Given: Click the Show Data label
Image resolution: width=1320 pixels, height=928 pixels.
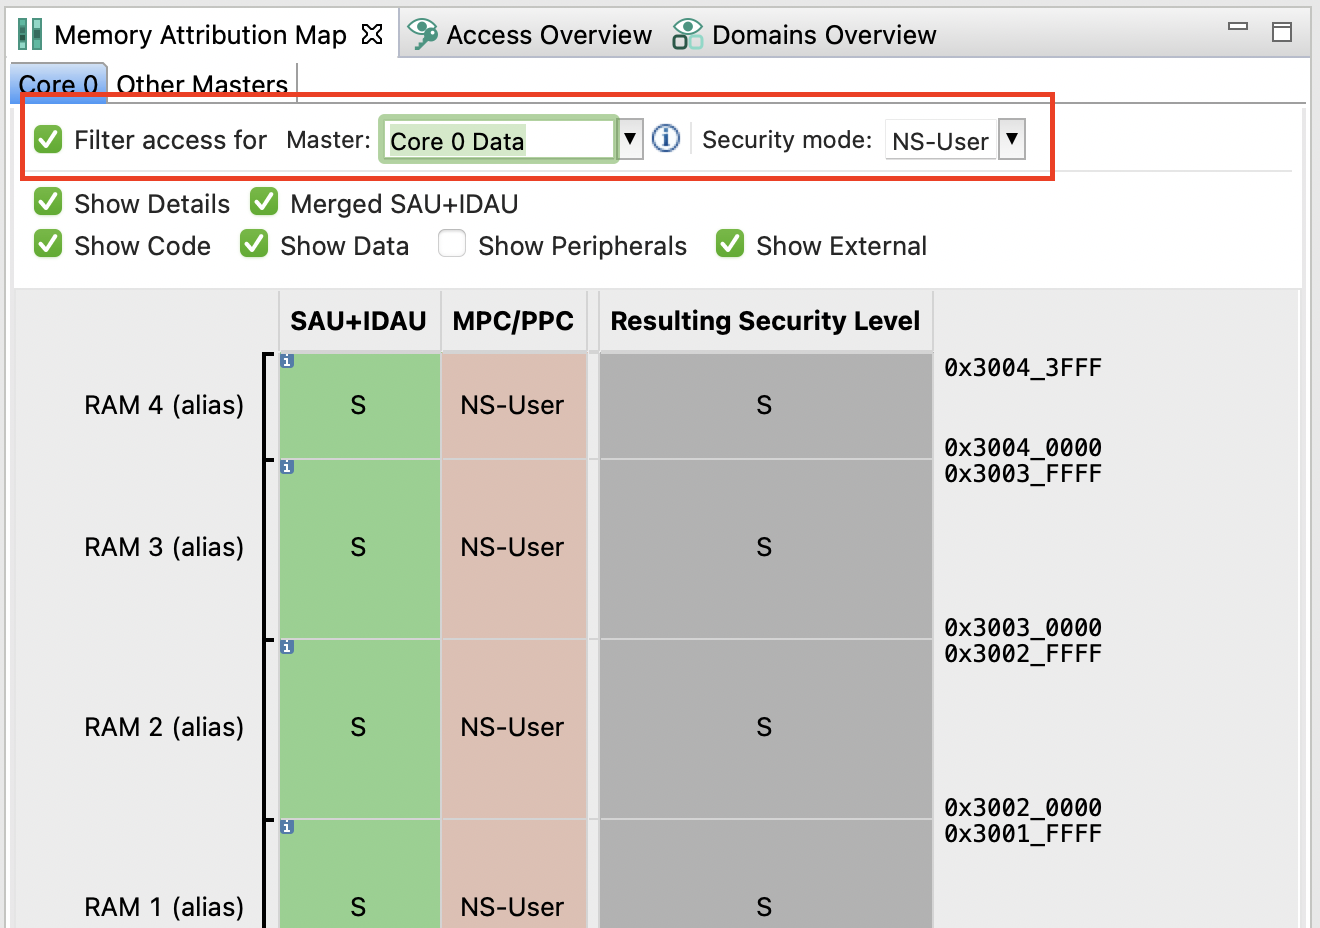Looking at the screenshot, I should point(345,245).
